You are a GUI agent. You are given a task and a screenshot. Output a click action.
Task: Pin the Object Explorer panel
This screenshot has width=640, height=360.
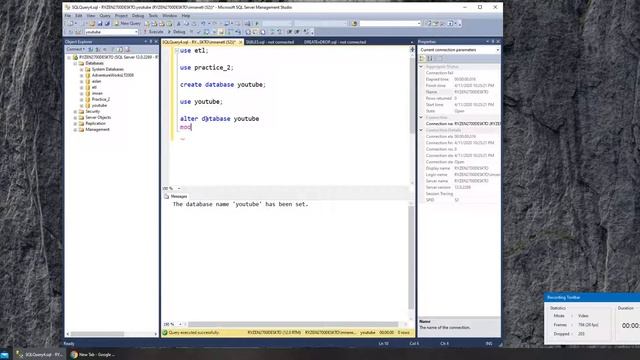click(151, 42)
